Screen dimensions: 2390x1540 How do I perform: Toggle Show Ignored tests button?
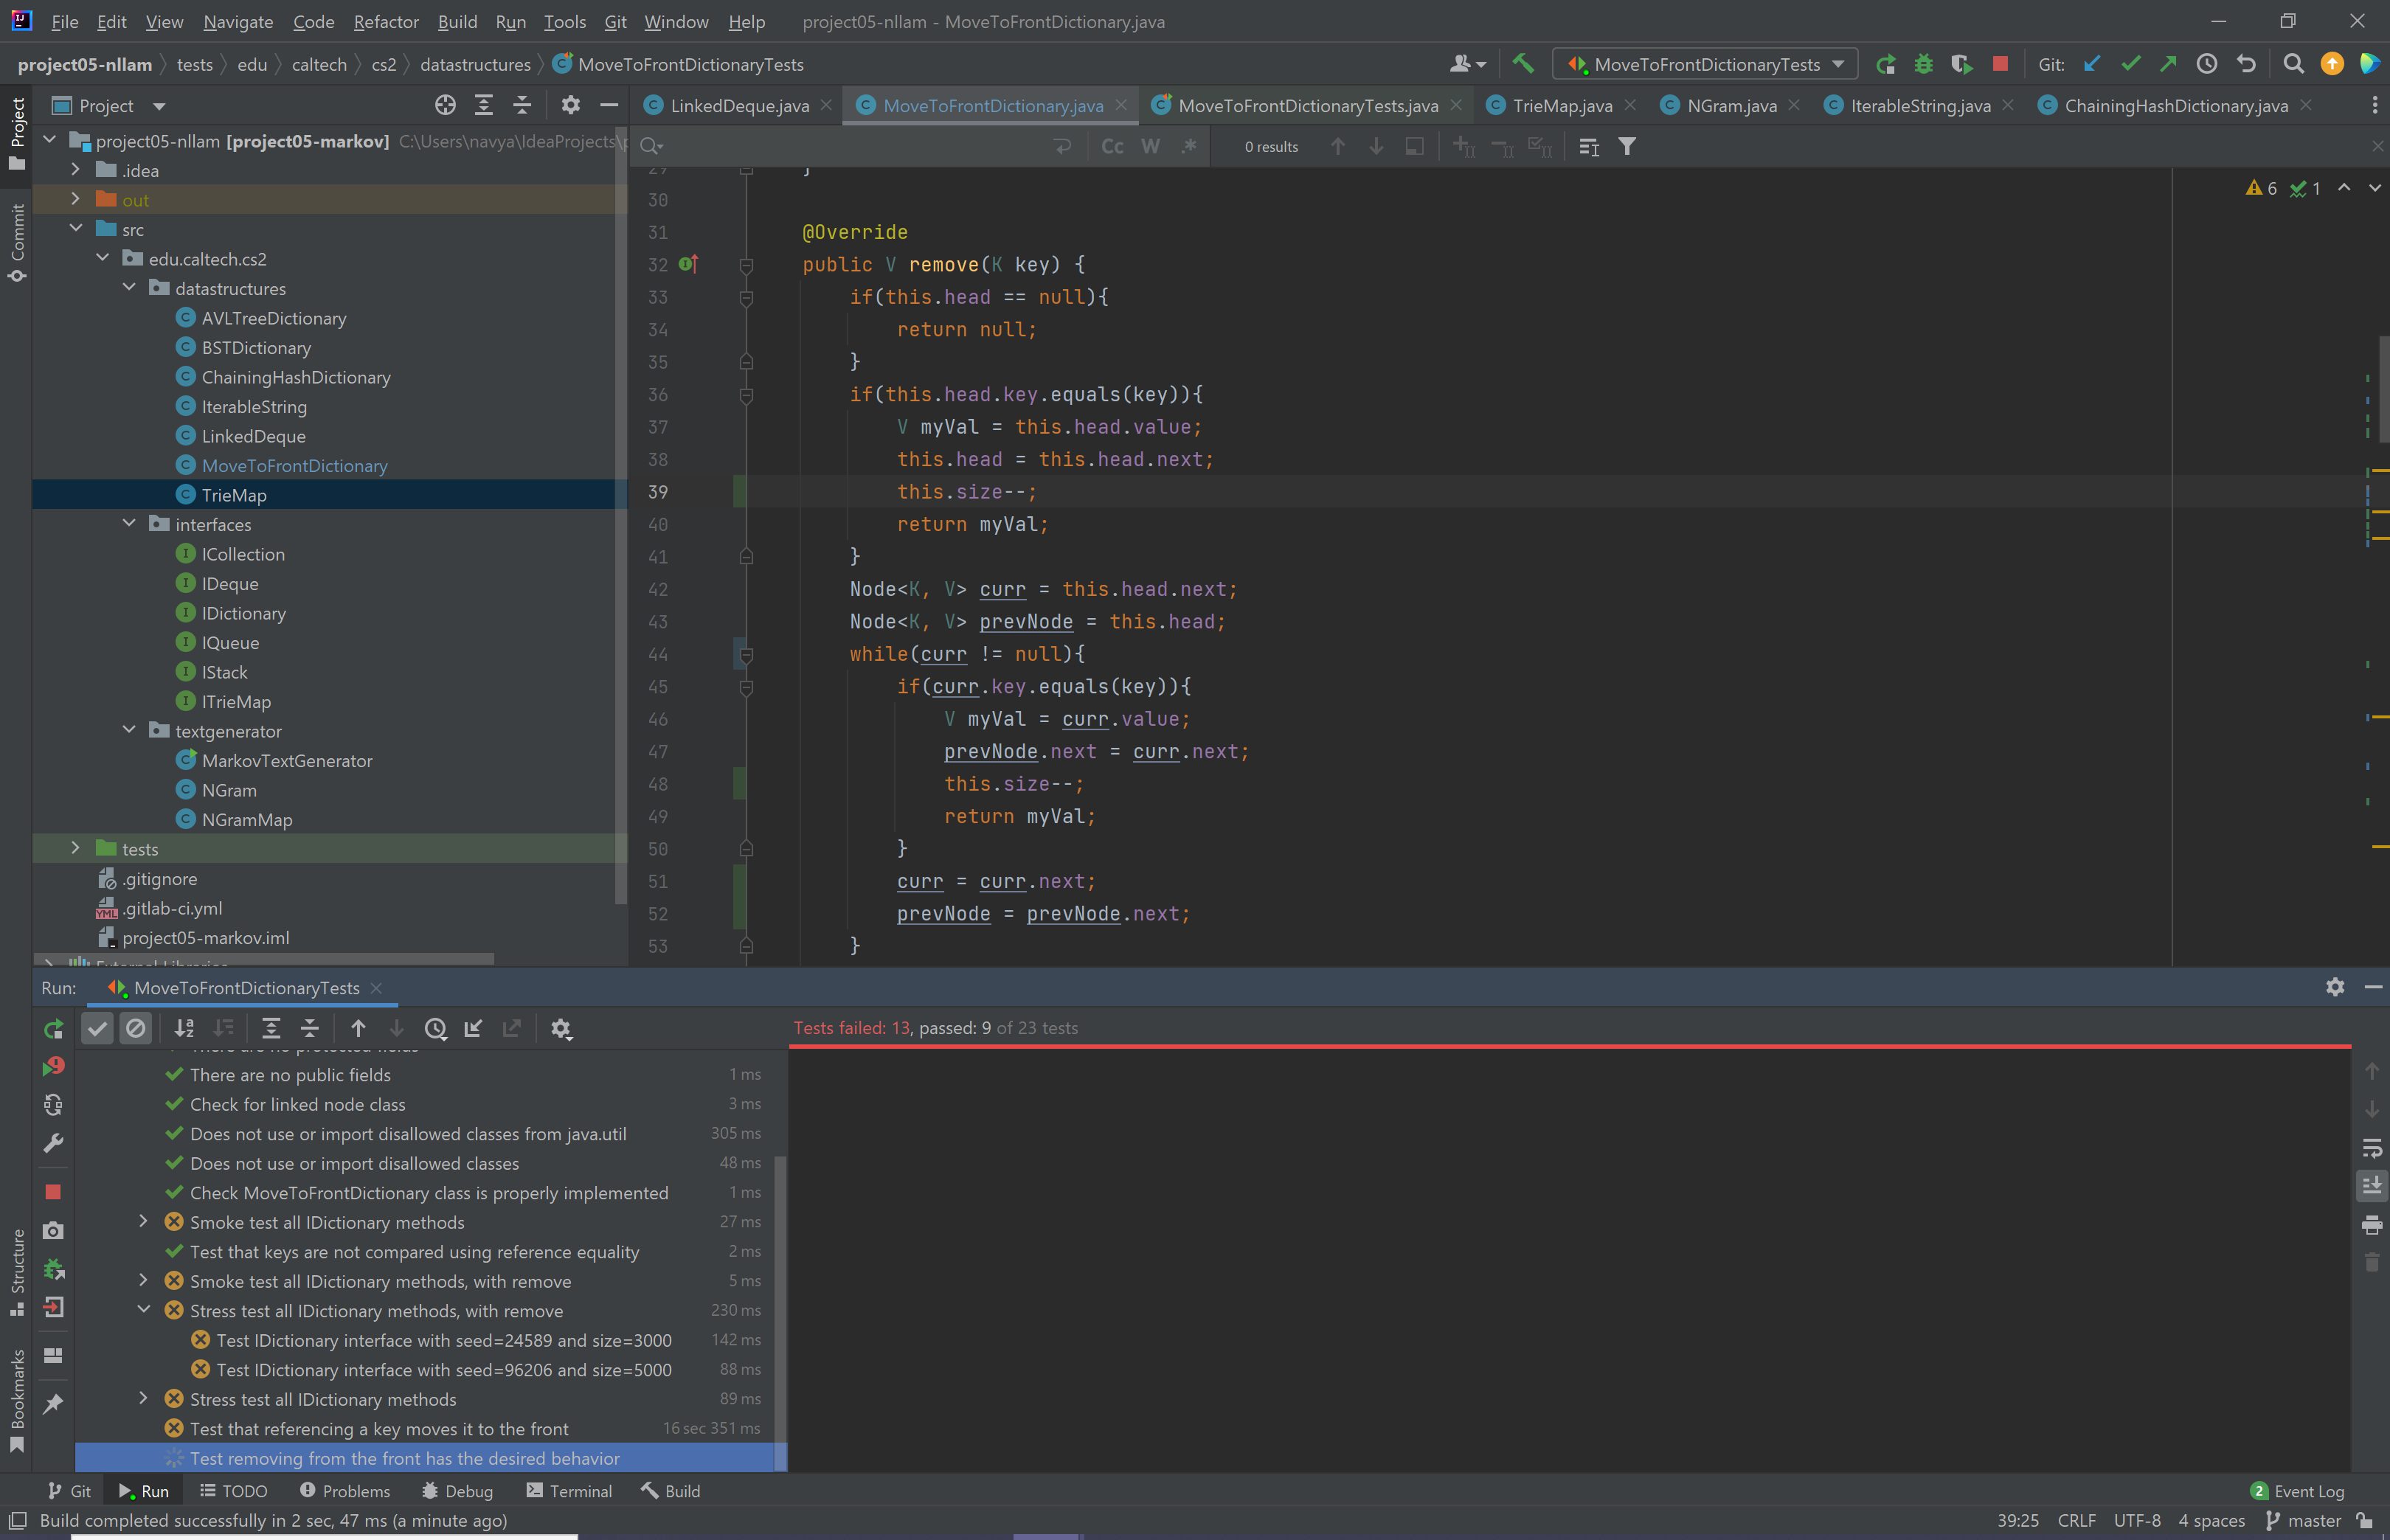(x=136, y=1028)
